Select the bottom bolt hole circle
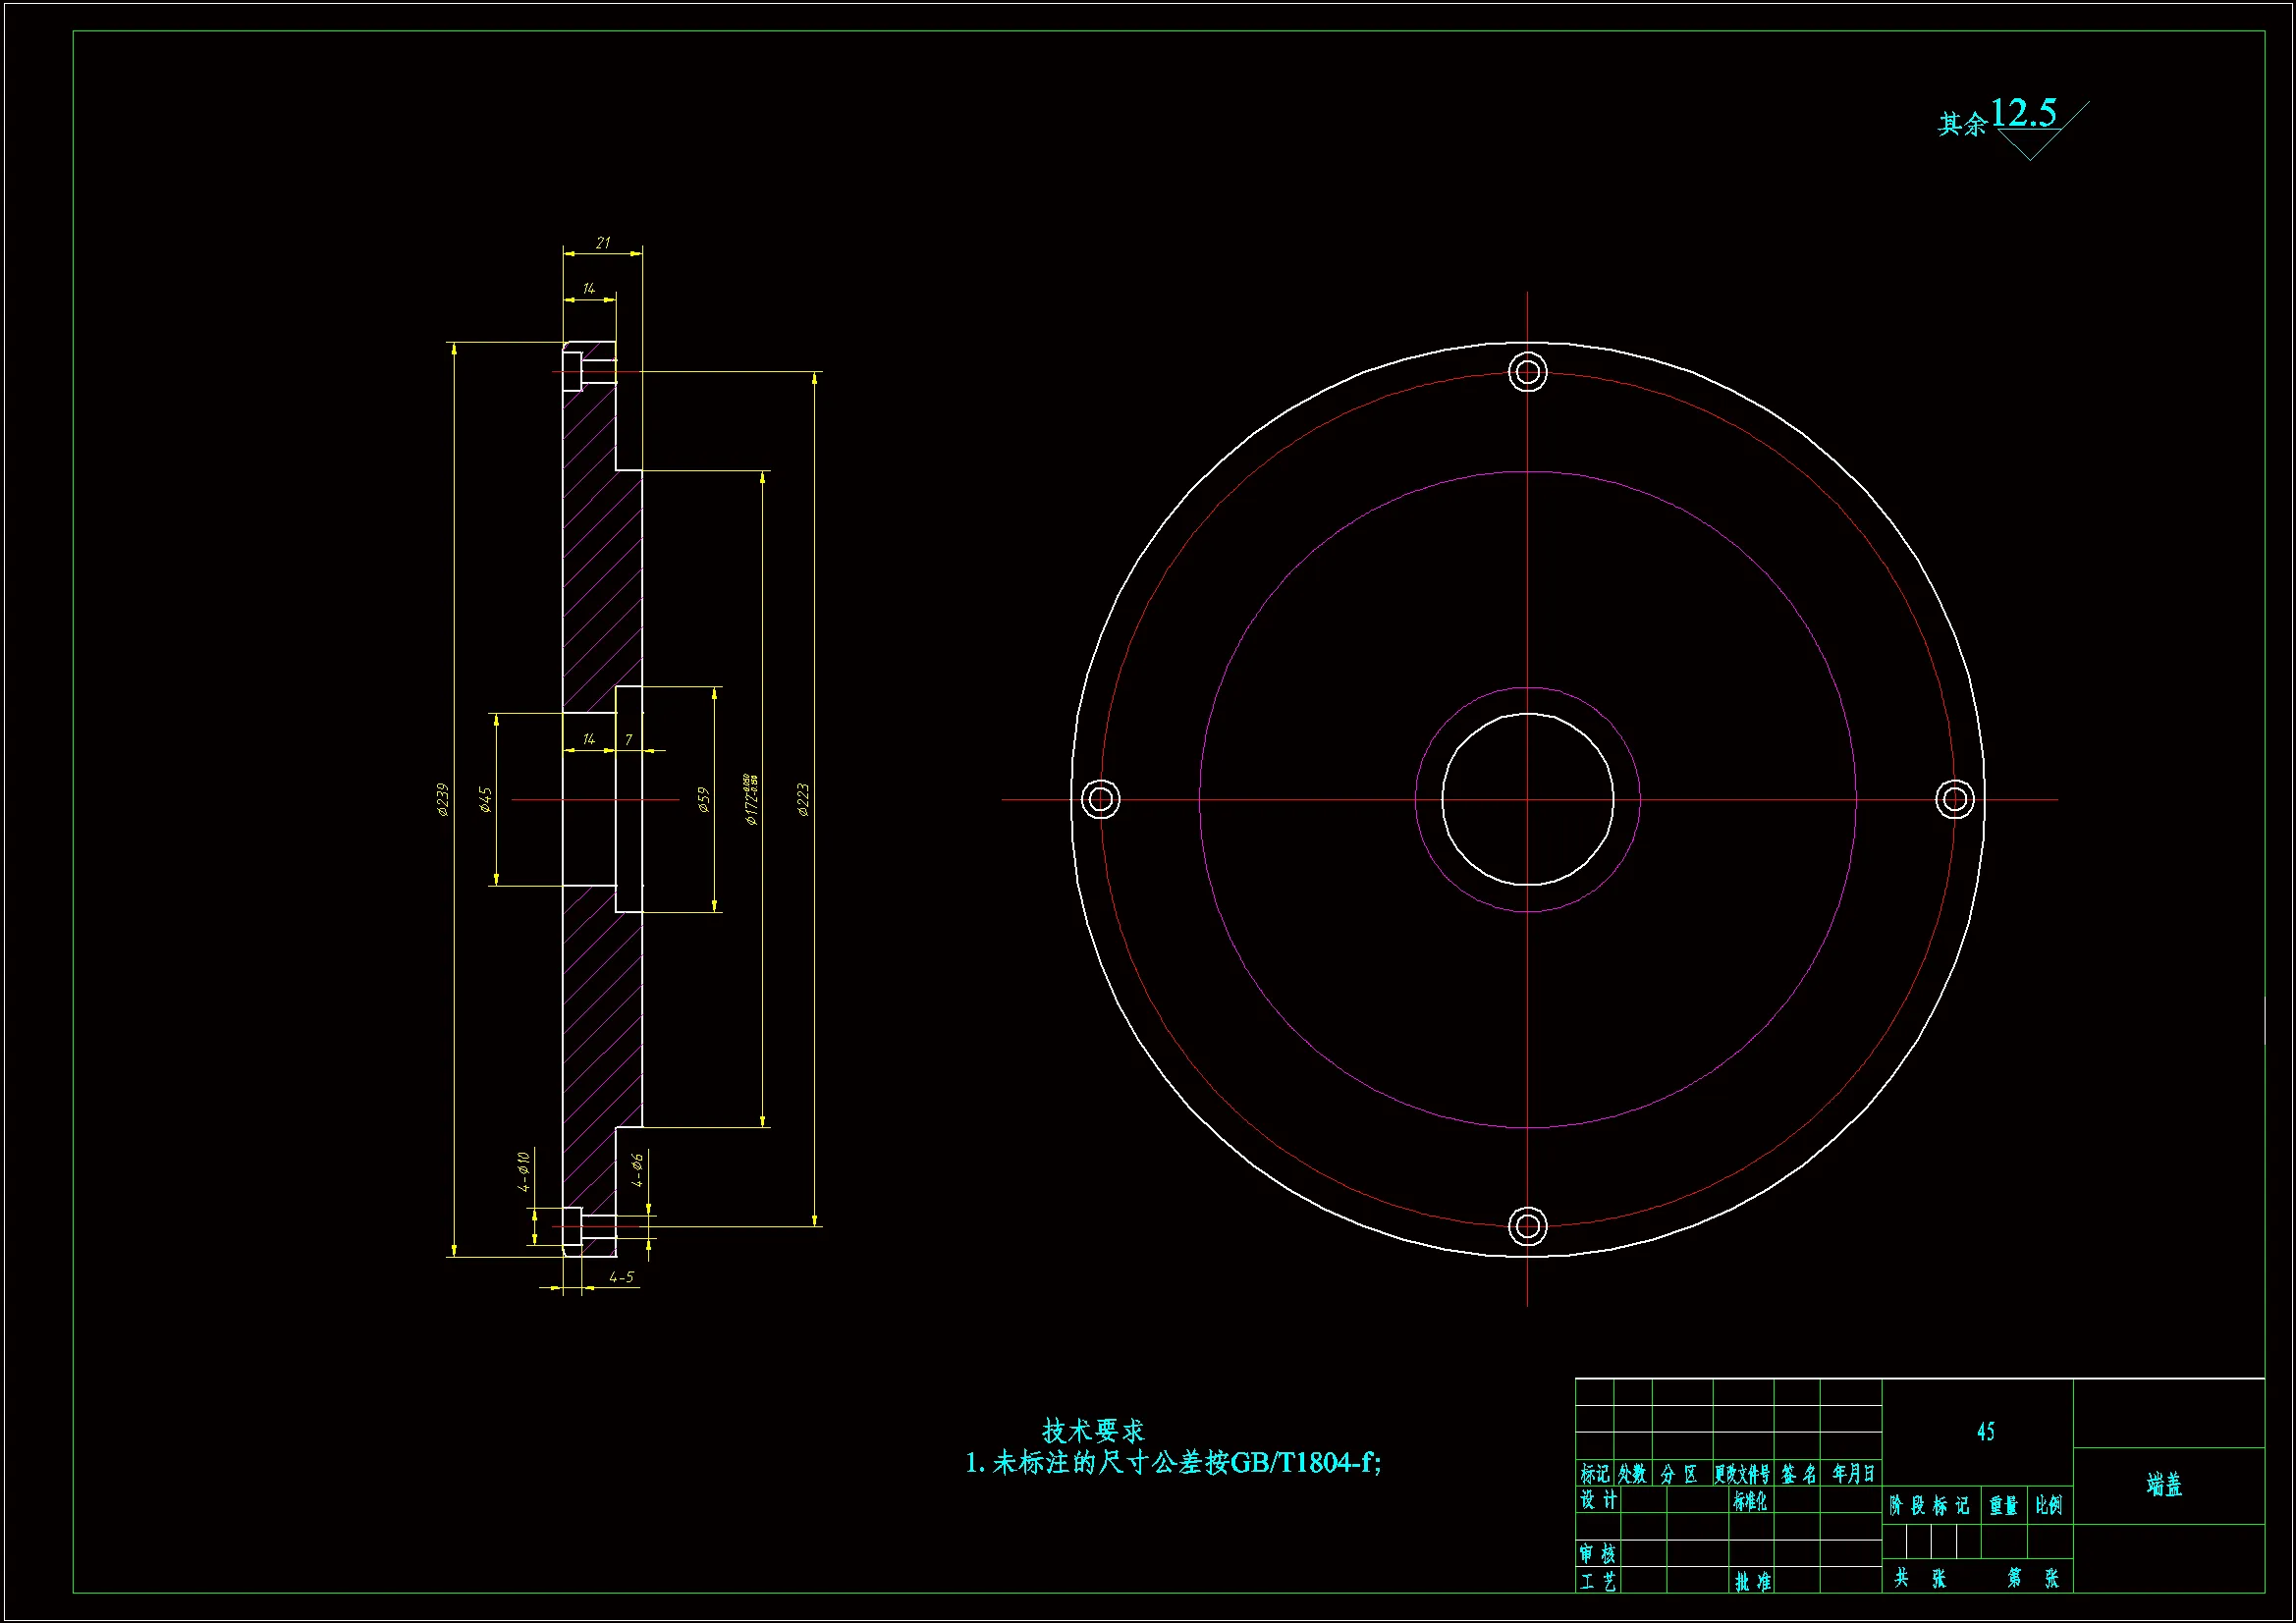 click(1527, 1226)
